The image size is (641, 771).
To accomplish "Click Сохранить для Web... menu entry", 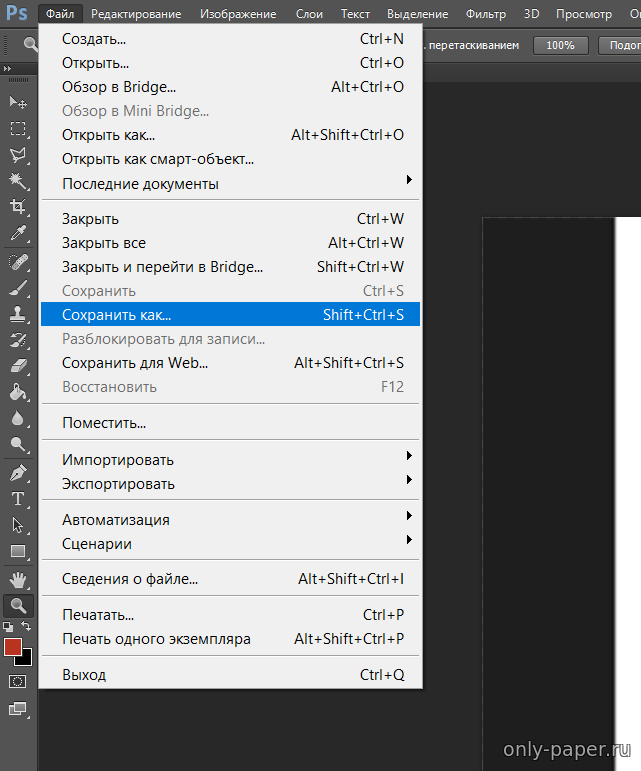I will pyautogui.click(x=230, y=362).
